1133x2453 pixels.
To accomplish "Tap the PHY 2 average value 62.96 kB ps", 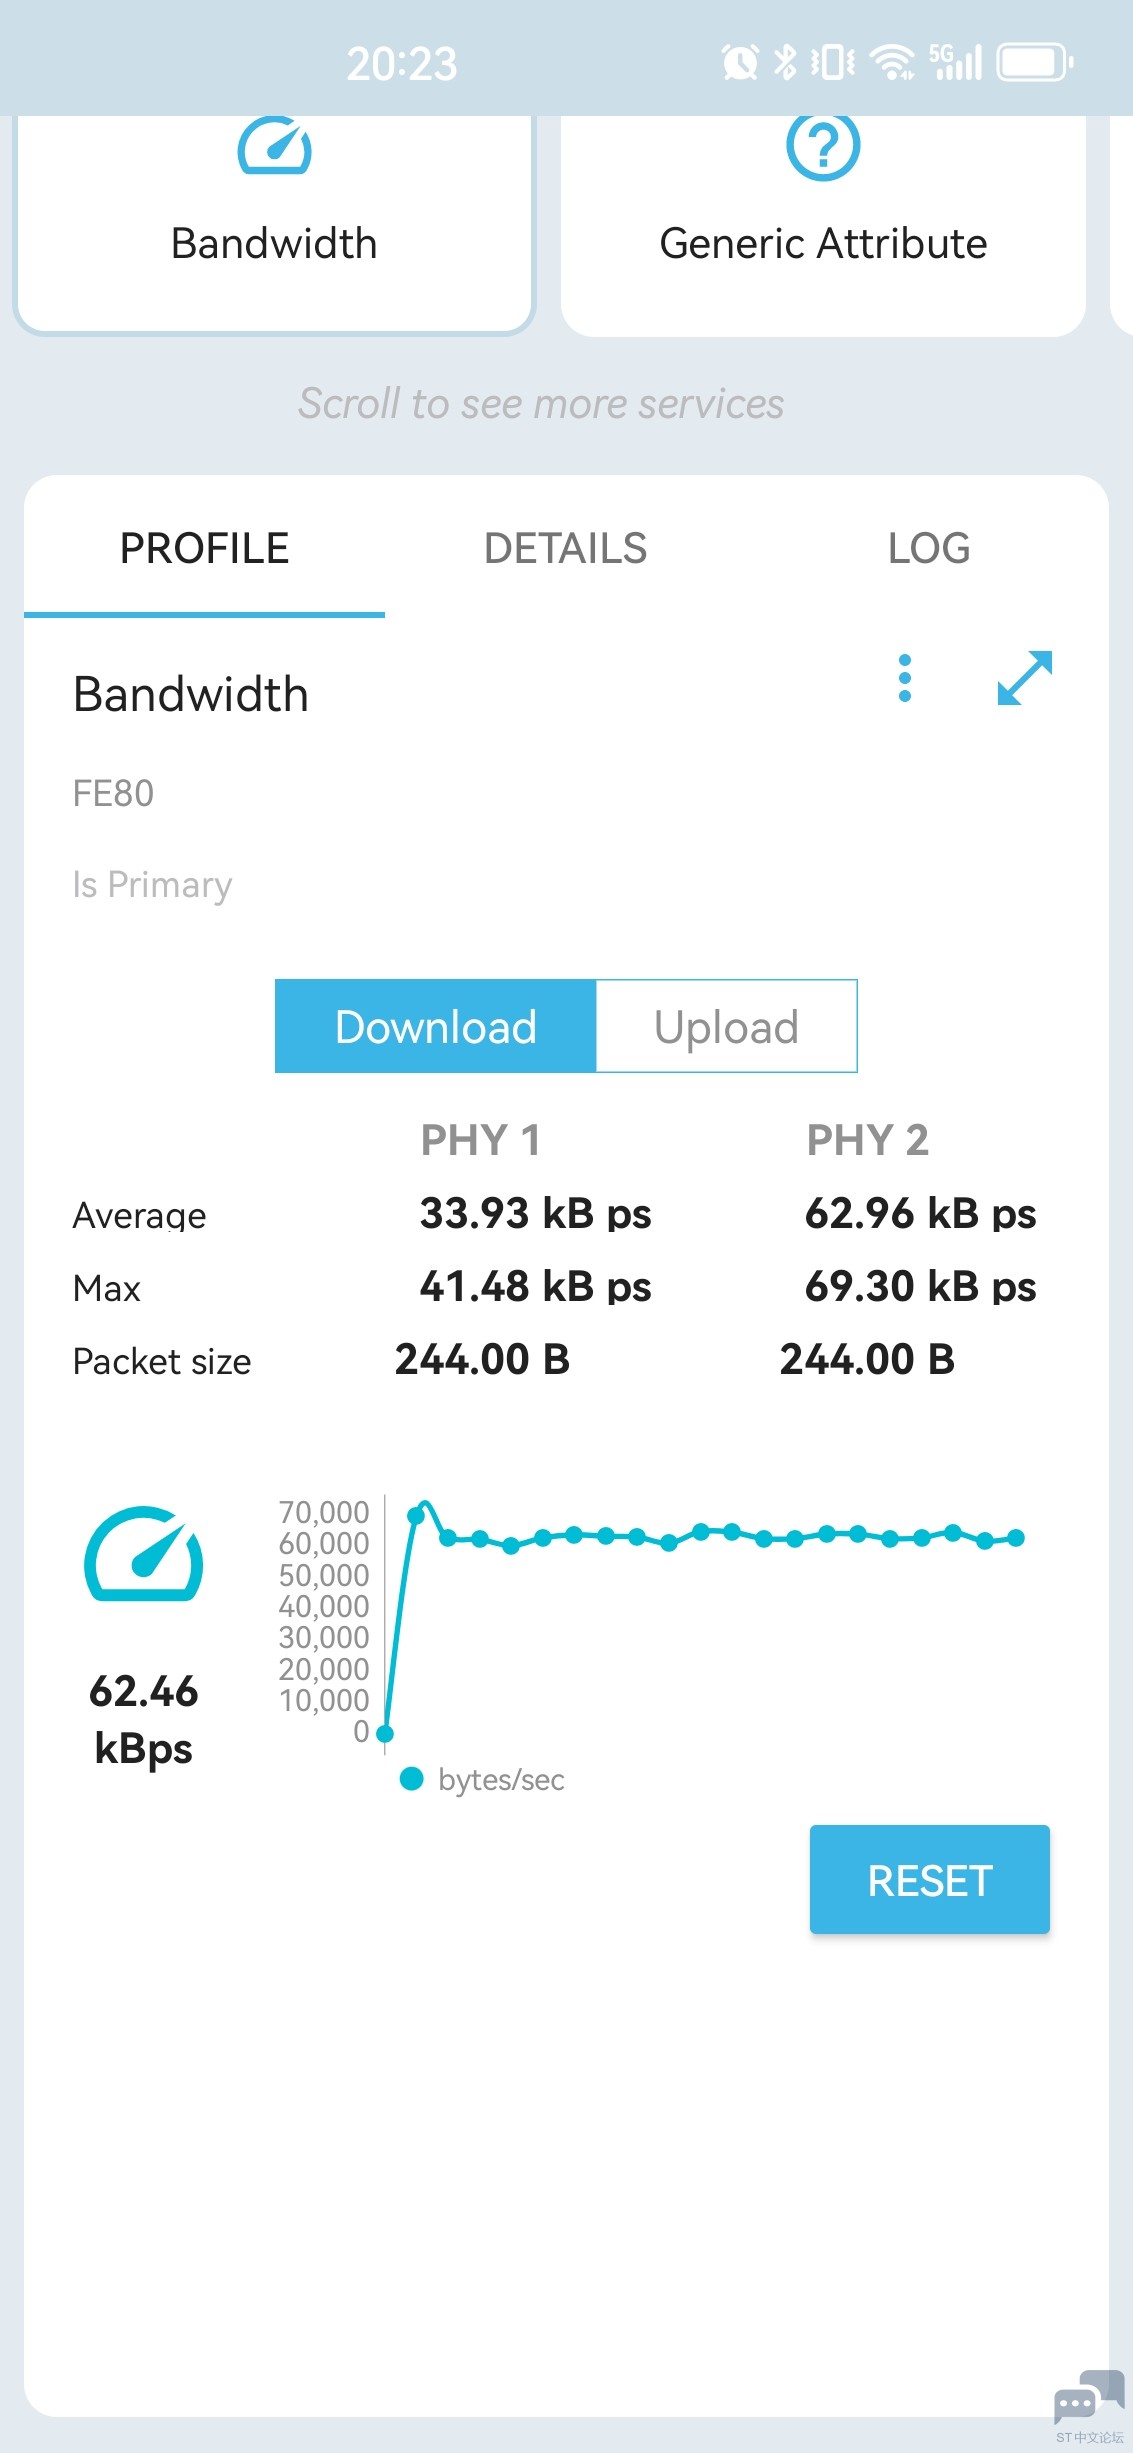I will (921, 1214).
